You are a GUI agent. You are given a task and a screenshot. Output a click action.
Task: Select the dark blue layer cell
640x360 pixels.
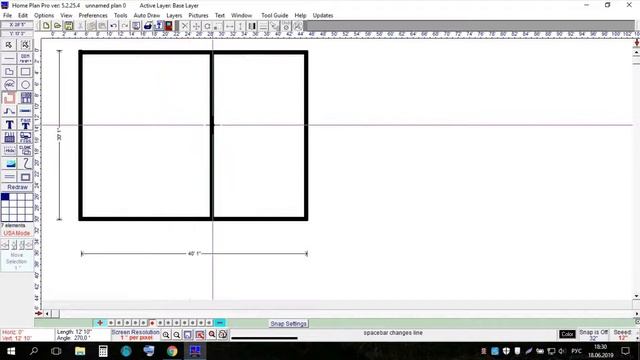click(5, 197)
